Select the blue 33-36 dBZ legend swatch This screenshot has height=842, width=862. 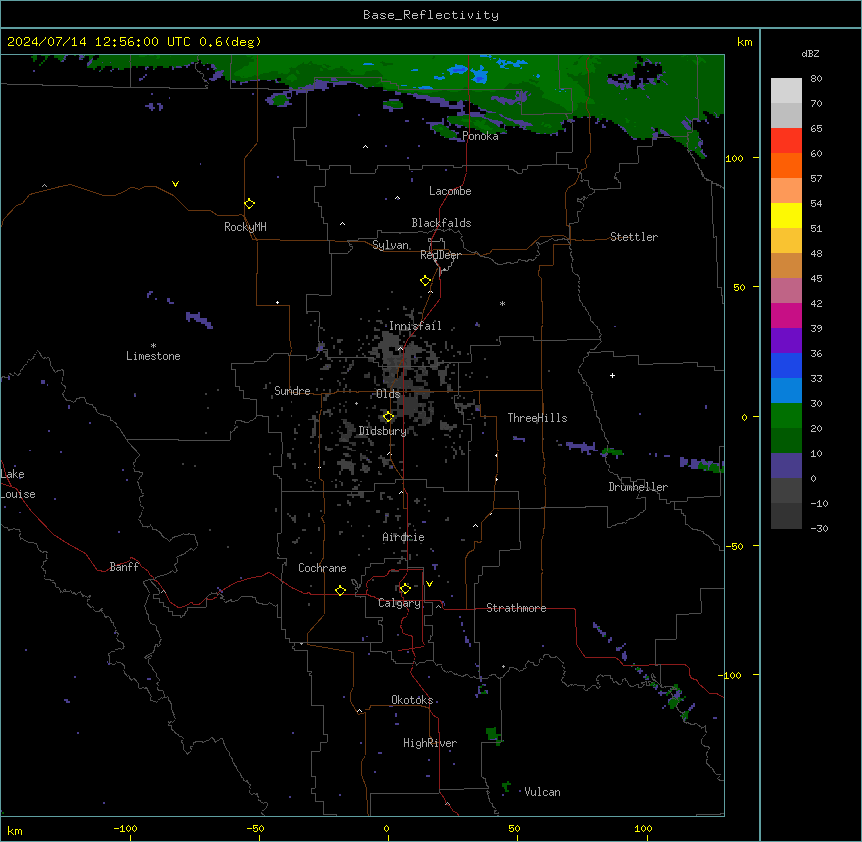click(786, 365)
